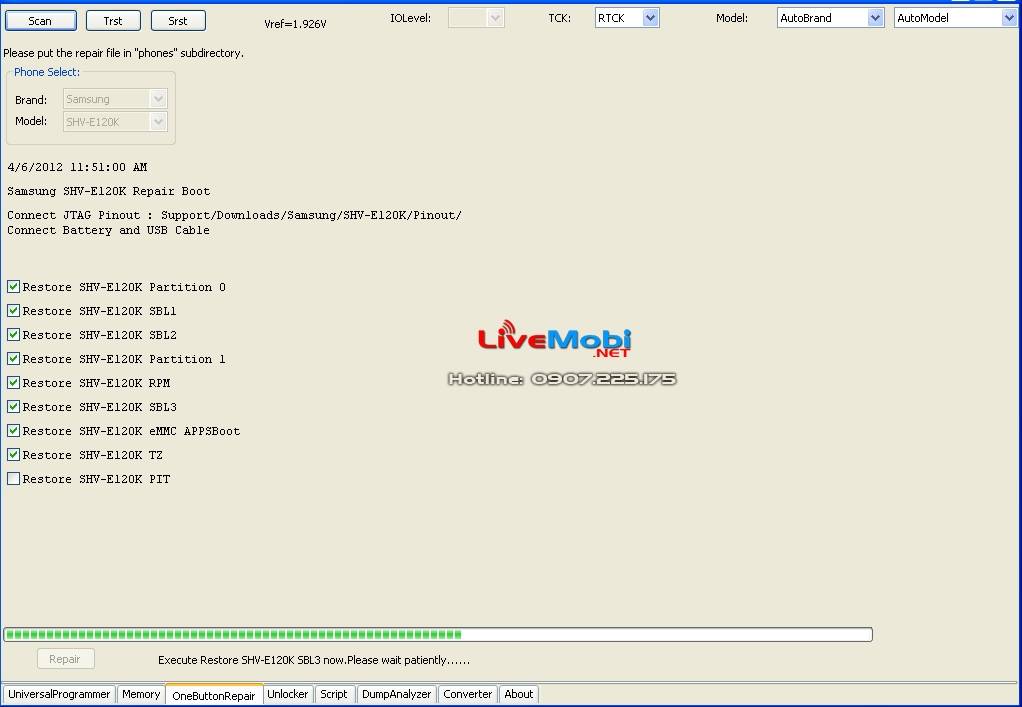Open the Script tab
The image size is (1022, 707).
pyautogui.click(x=334, y=695)
